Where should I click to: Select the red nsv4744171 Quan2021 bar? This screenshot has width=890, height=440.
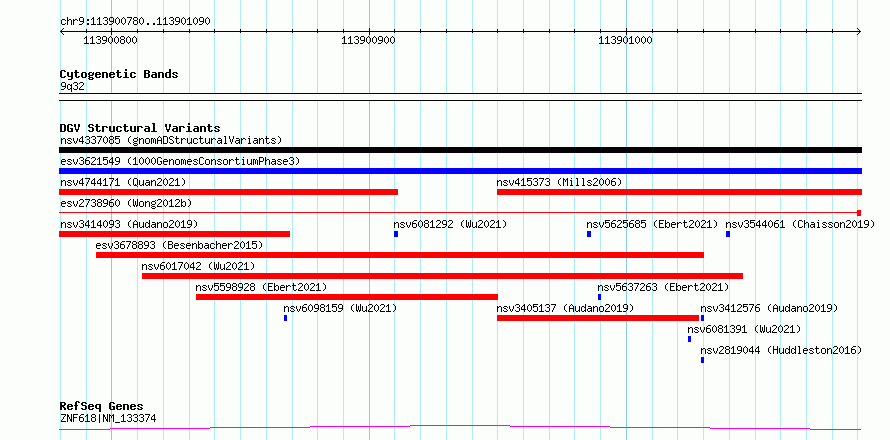point(229,192)
